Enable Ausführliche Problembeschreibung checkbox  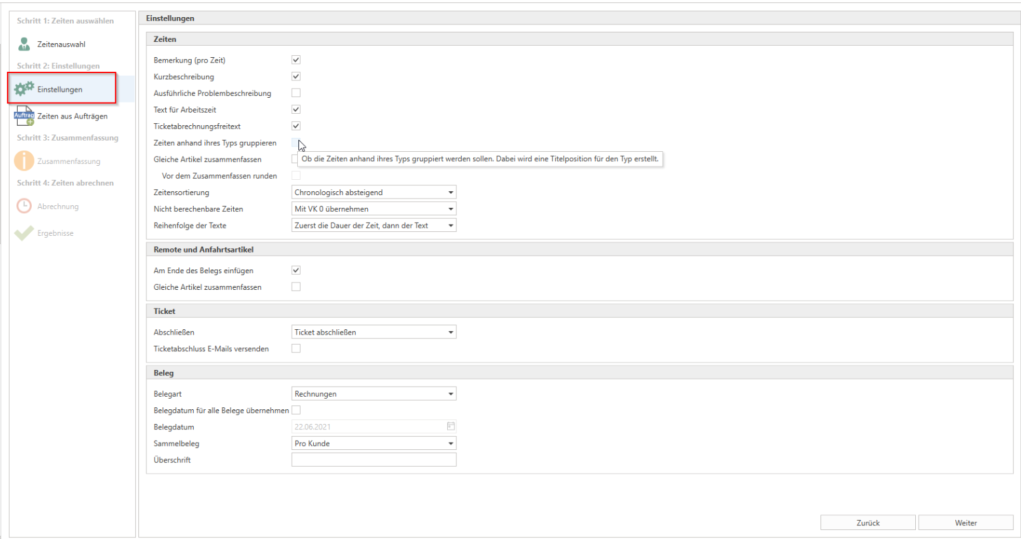(x=296, y=93)
